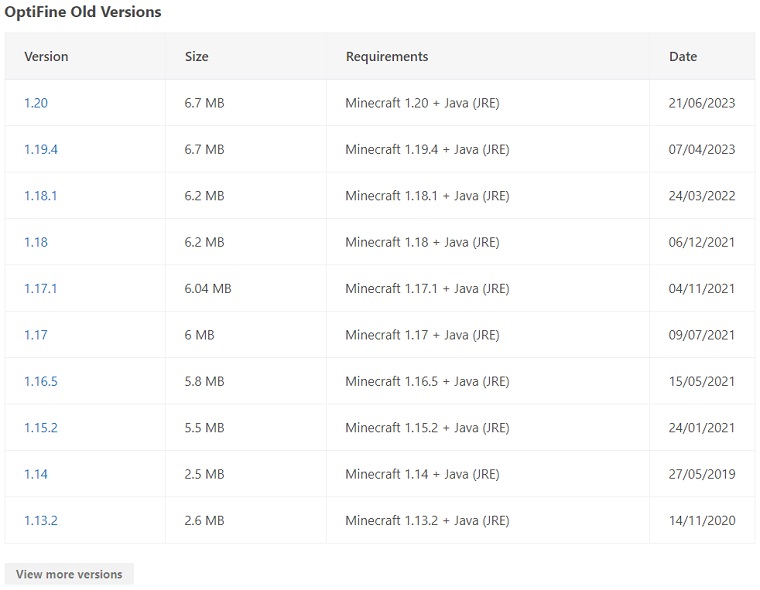This screenshot has width=760, height=590.
Task: Open the 1.14 version link
Action: click(x=36, y=474)
